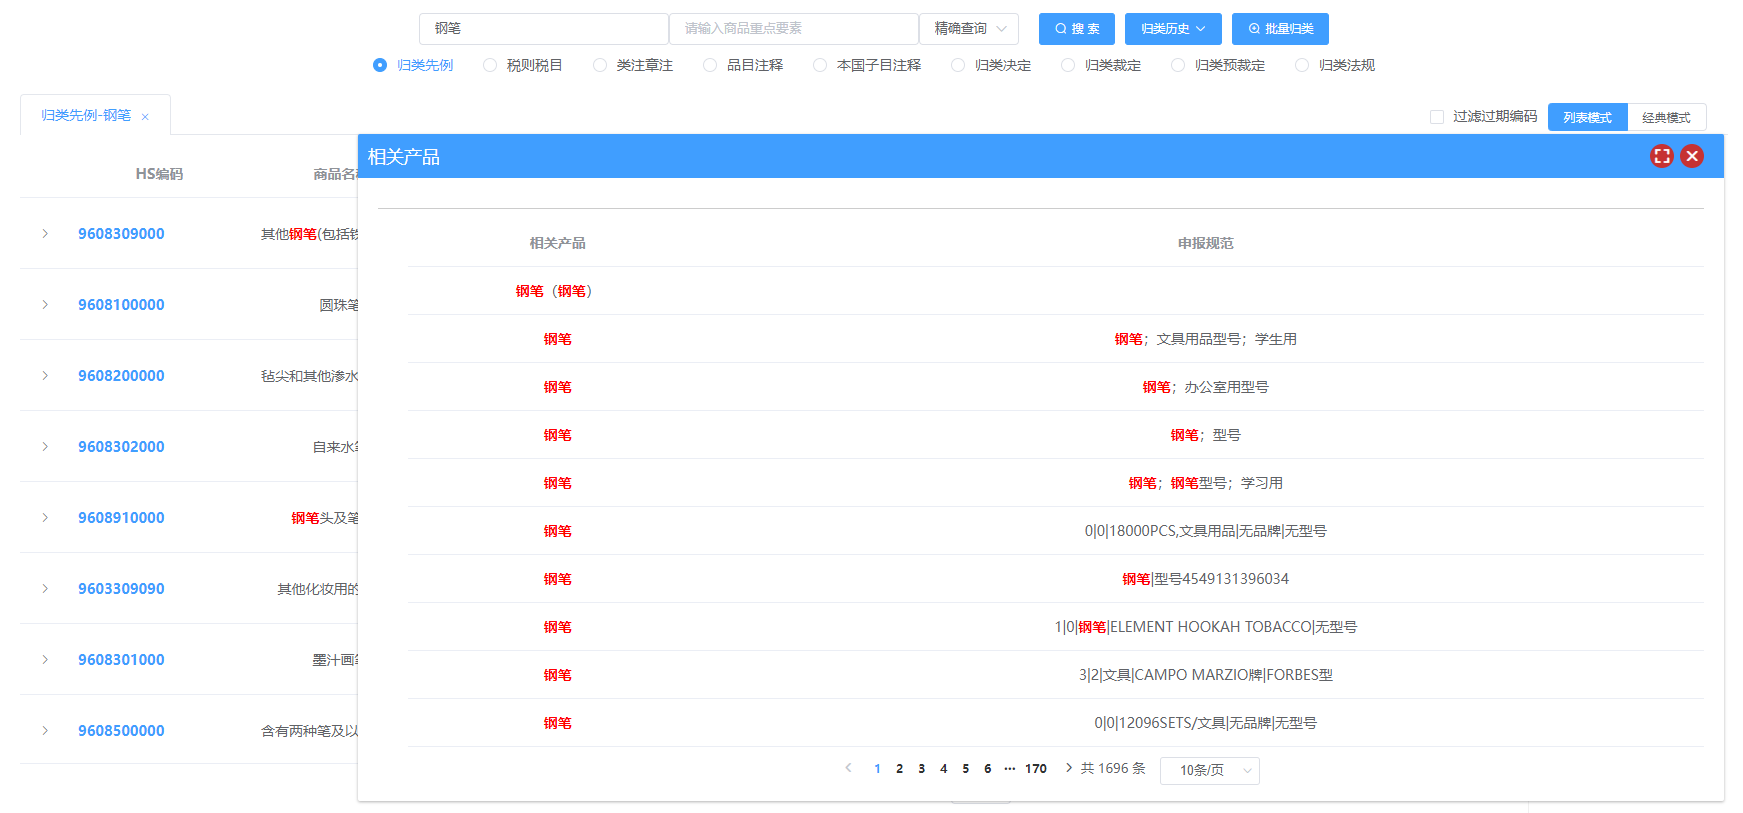
Task: Click the pagination ellipsis to skip pages
Action: (1010, 769)
